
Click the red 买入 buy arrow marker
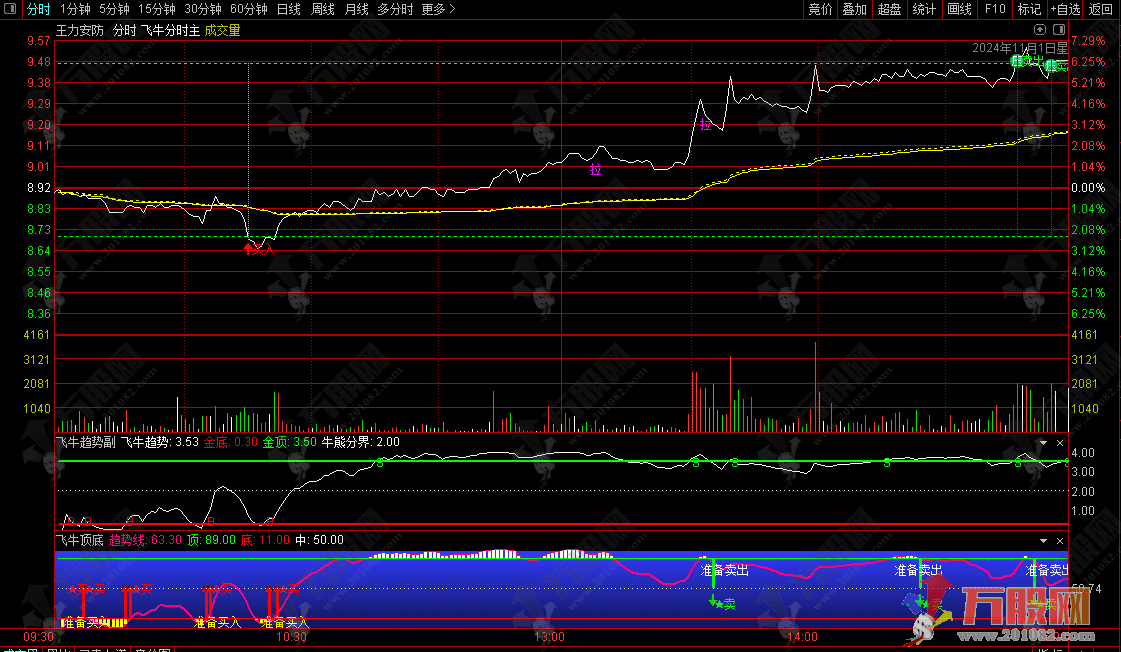(x=259, y=249)
